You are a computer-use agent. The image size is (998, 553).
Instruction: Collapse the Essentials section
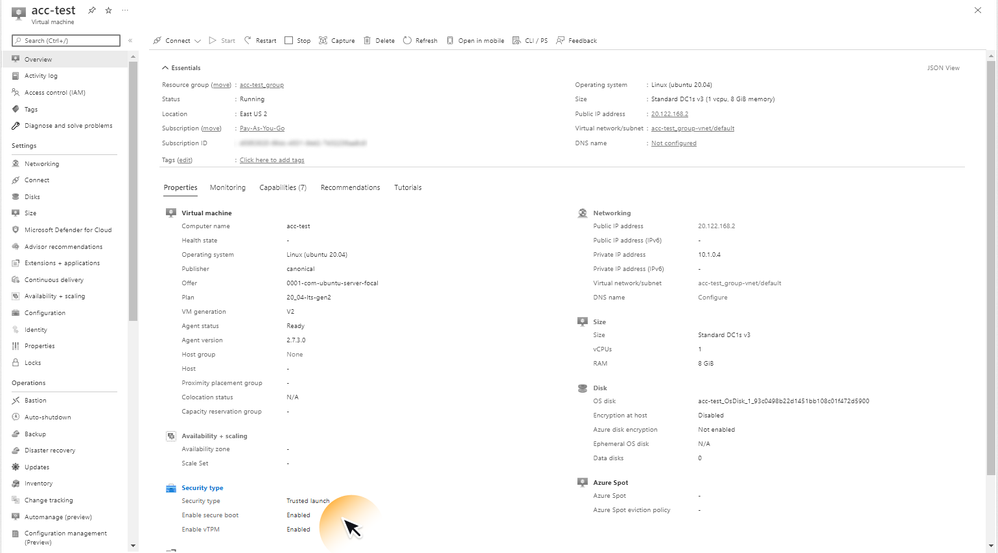pos(181,67)
